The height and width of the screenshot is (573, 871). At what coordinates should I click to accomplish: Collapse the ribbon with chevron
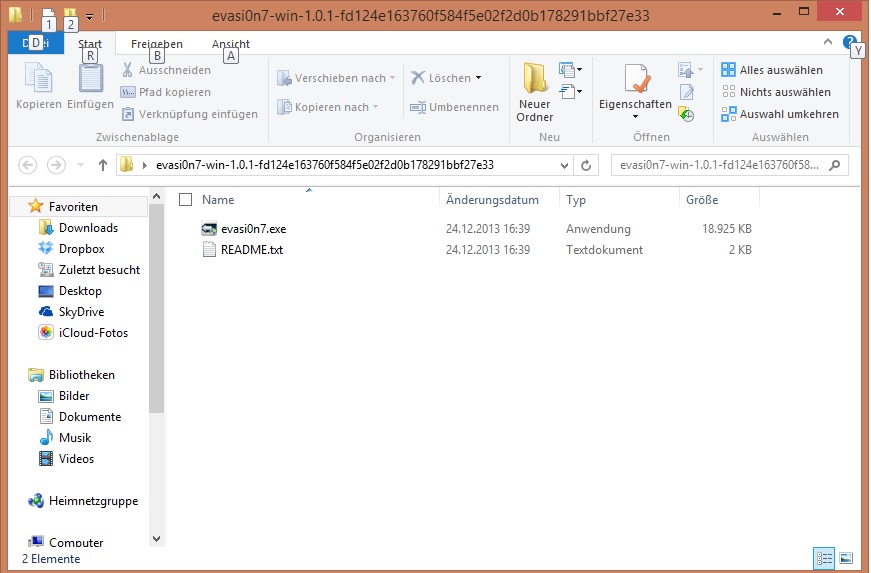(828, 42)
